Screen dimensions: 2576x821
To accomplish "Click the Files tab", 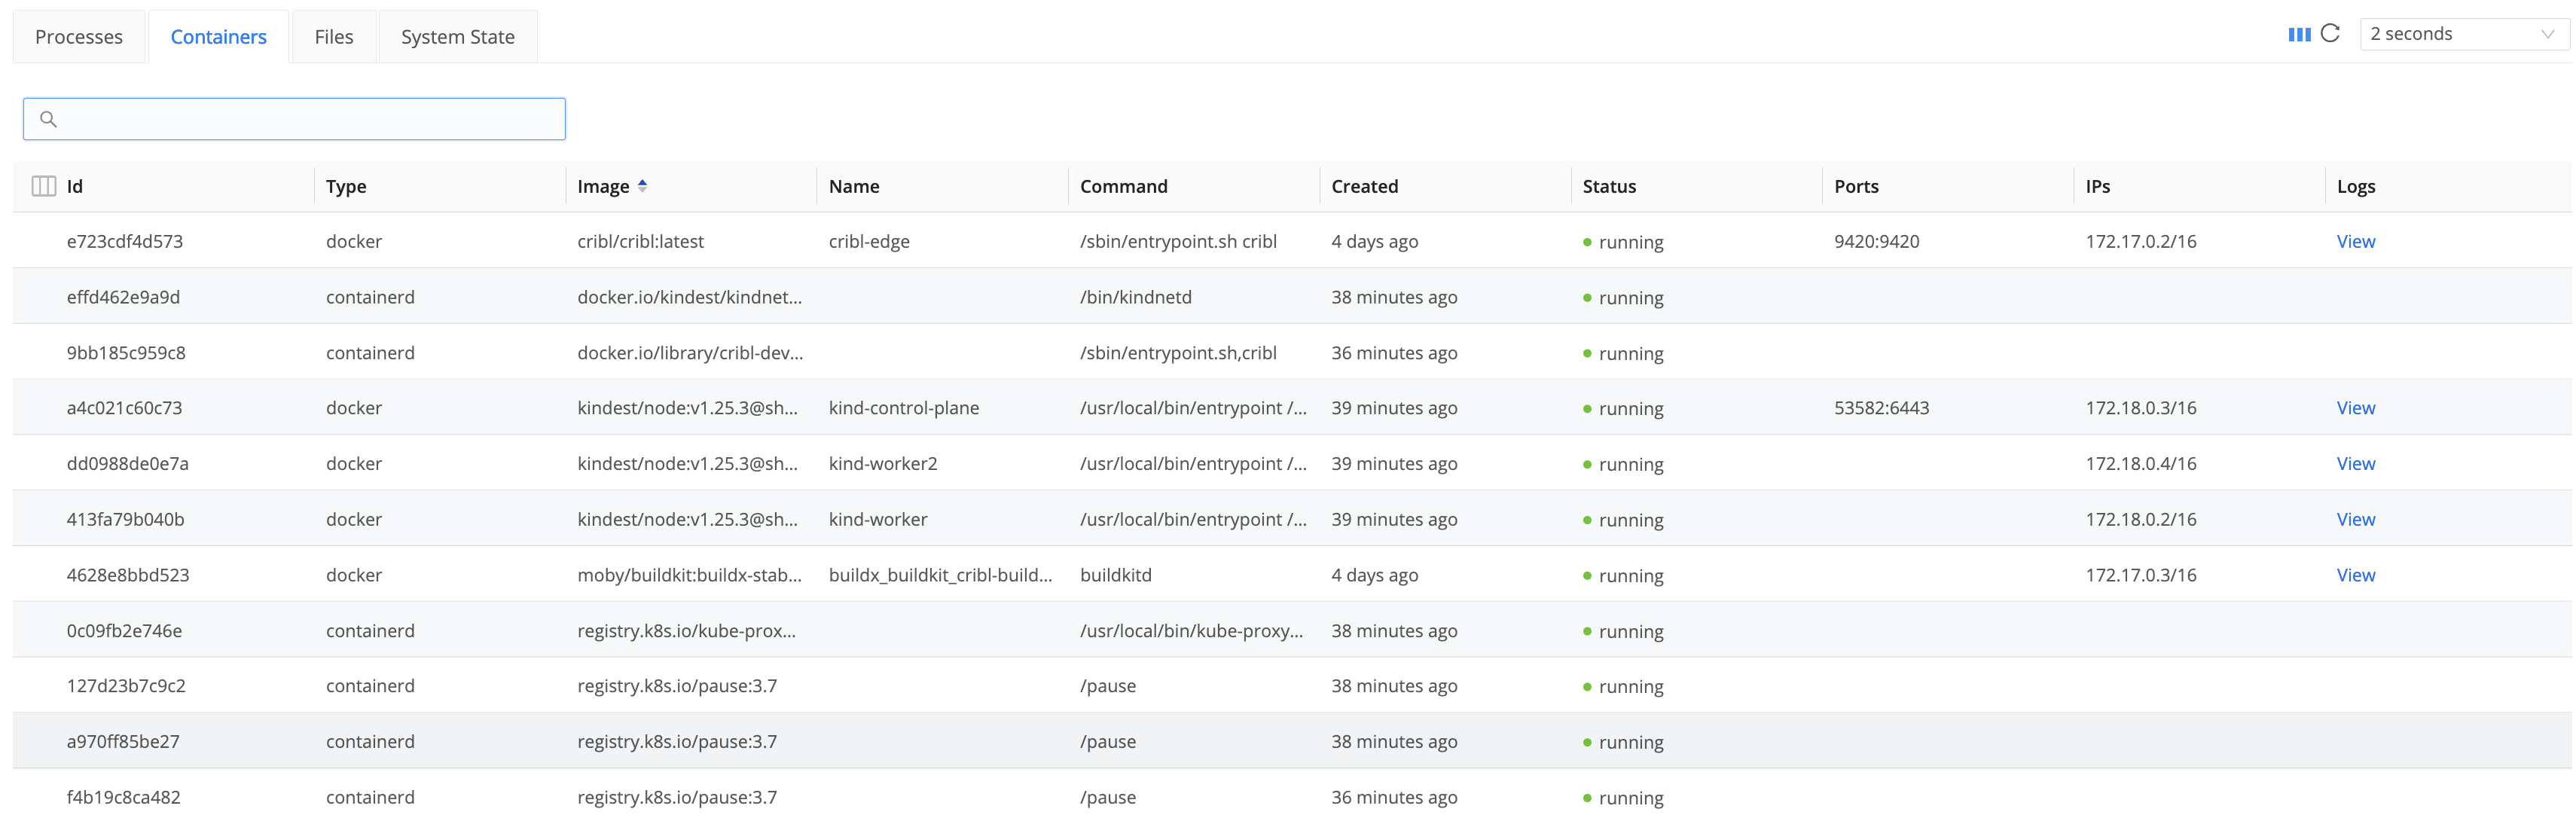I will pos(333,36).
